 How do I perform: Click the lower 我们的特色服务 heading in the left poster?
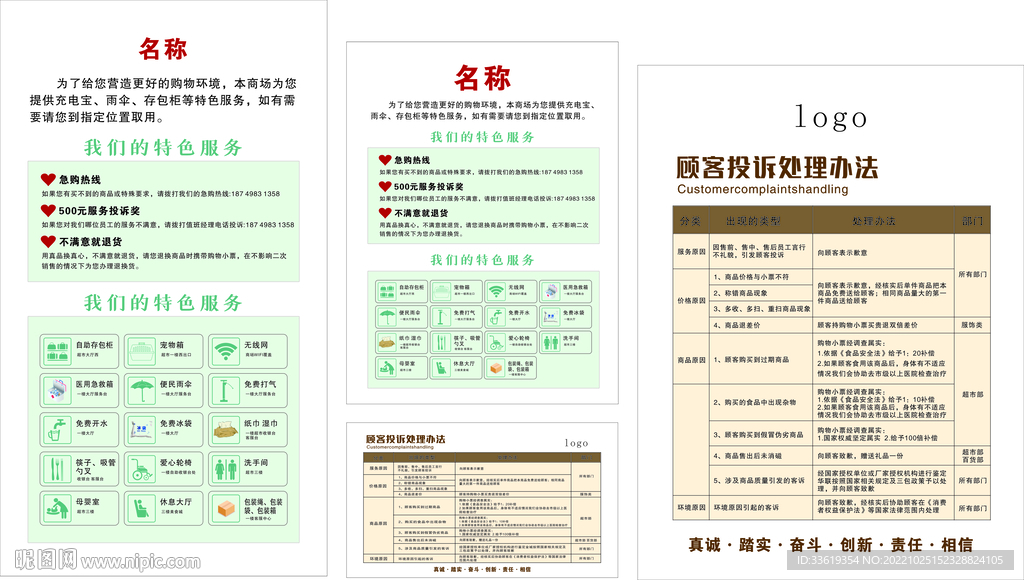[163, 302]
